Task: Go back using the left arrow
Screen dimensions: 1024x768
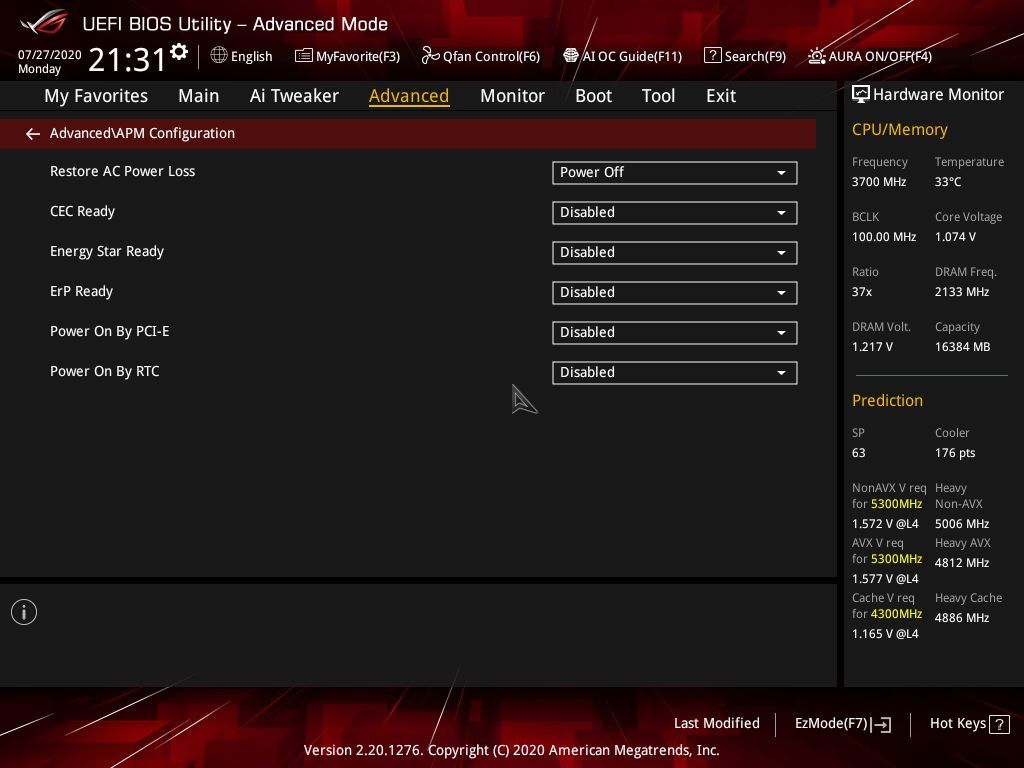Action: [x=33, y=134]
